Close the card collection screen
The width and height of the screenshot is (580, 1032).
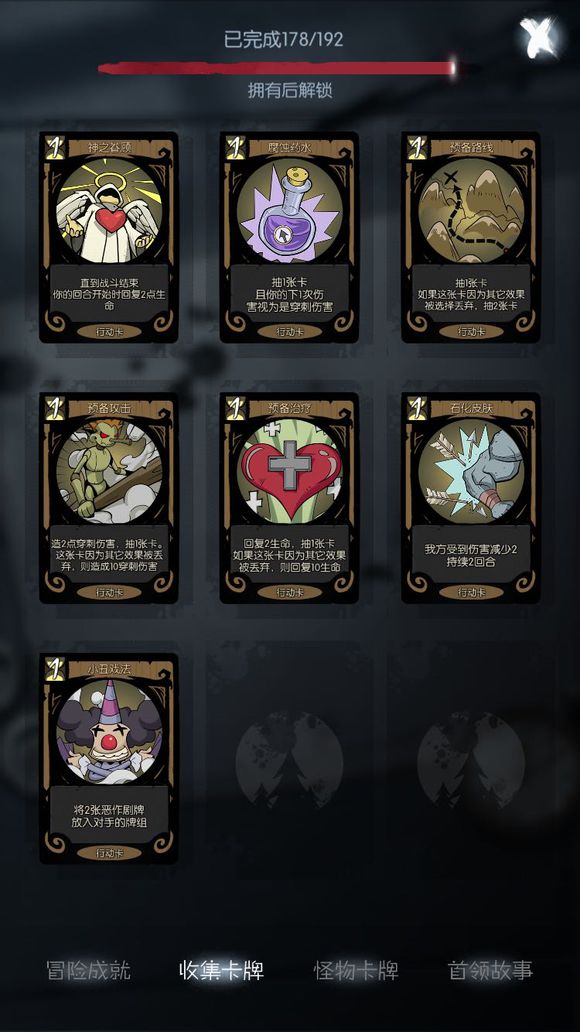click(x=538, y=38)
